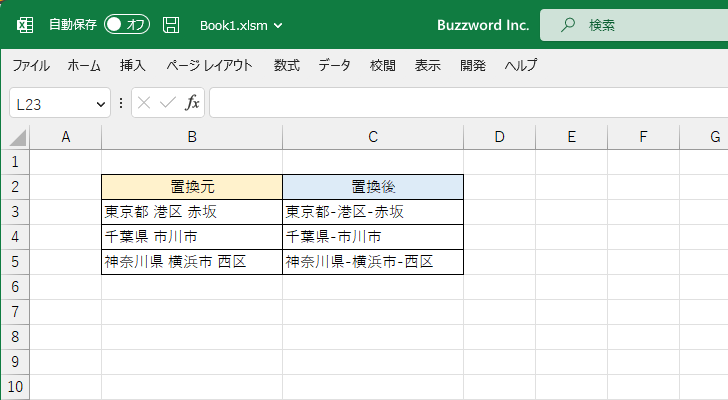Screen dimensions: 728x400
Task: Click the three-dot formula bar handle
Action: point(121,103)
